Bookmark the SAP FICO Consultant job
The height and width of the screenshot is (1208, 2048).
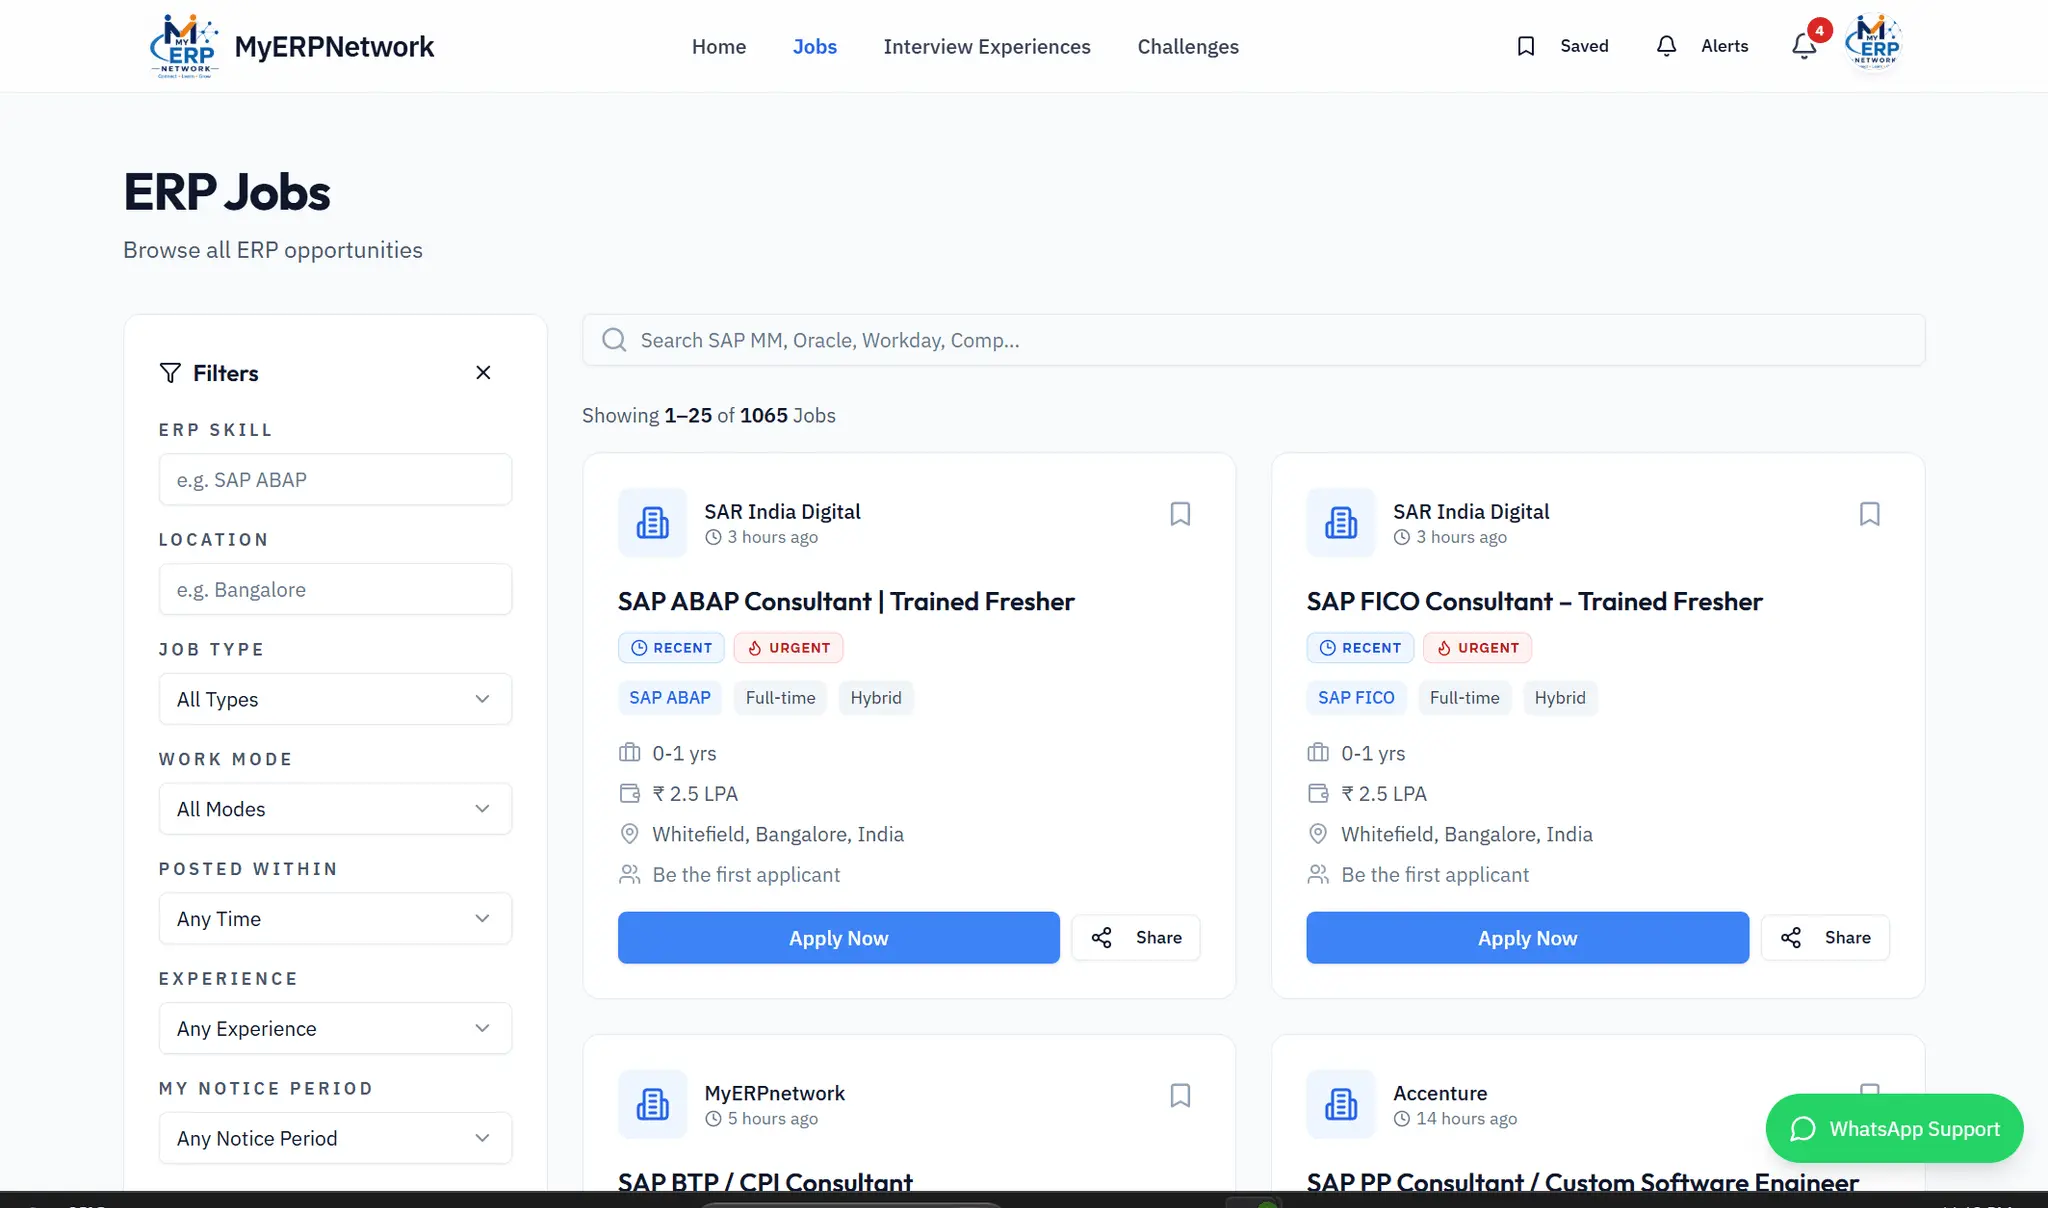(1869, 514)
